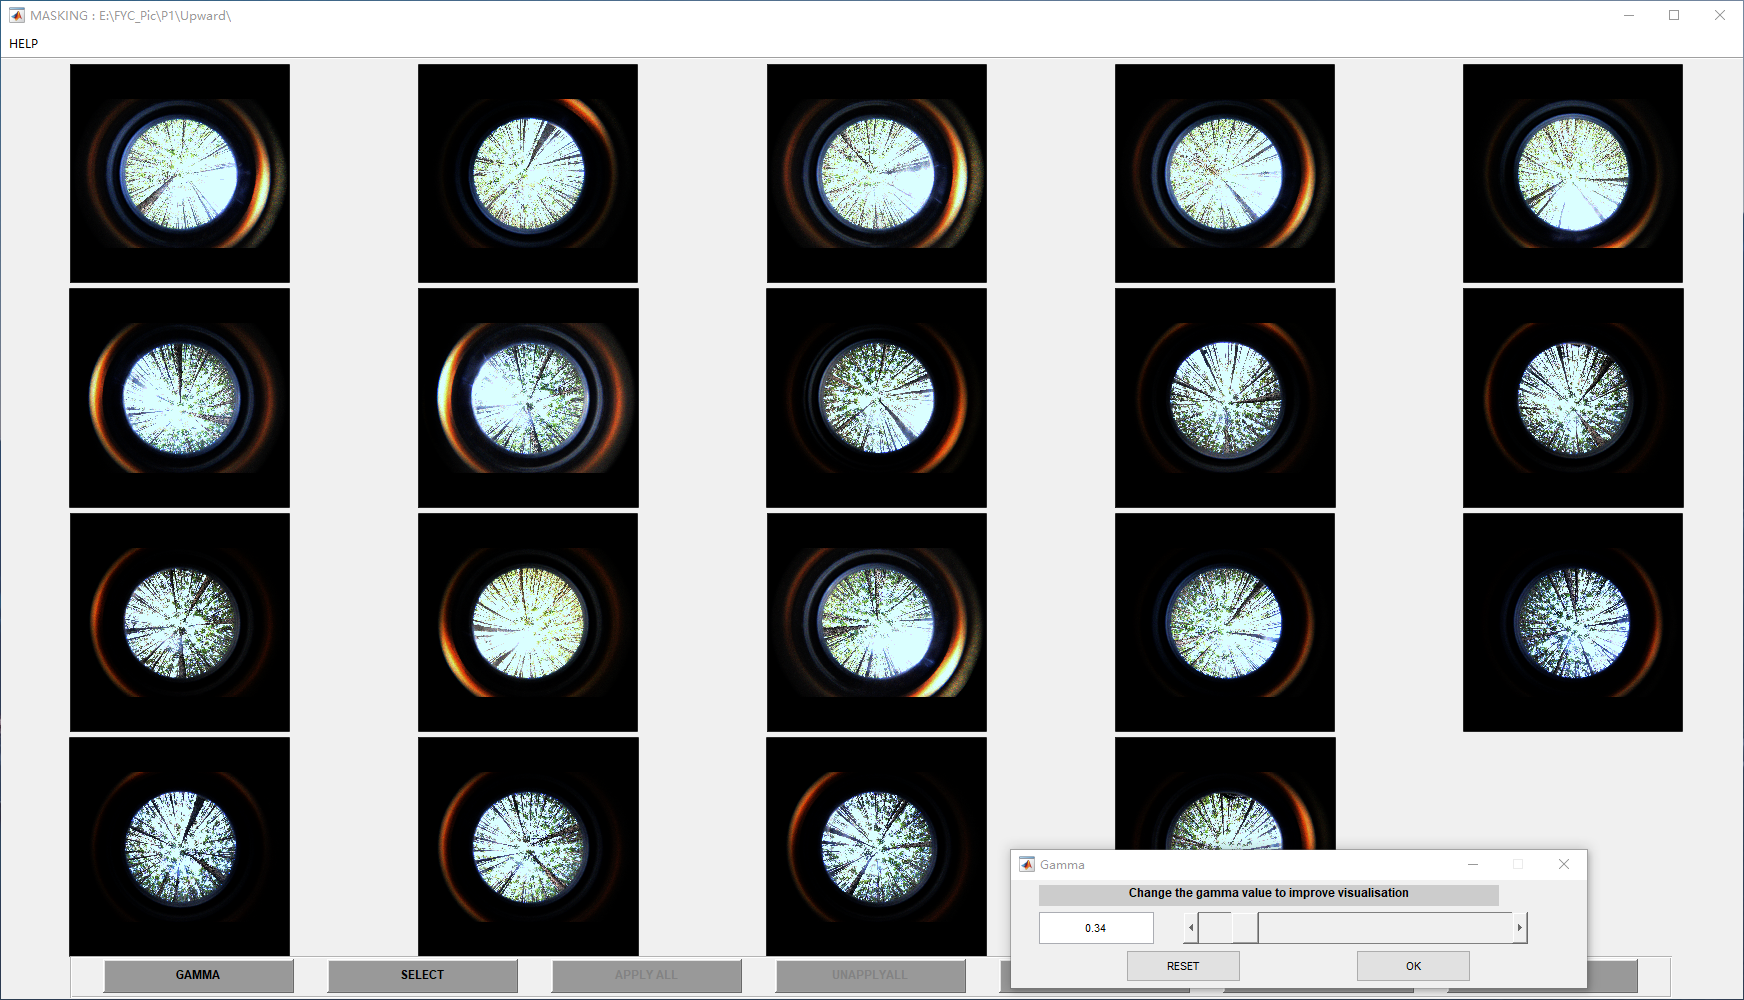Select the third thumbnail in the top row
The width and height of the screenshot is (1744, 1000).
(877, 173)
